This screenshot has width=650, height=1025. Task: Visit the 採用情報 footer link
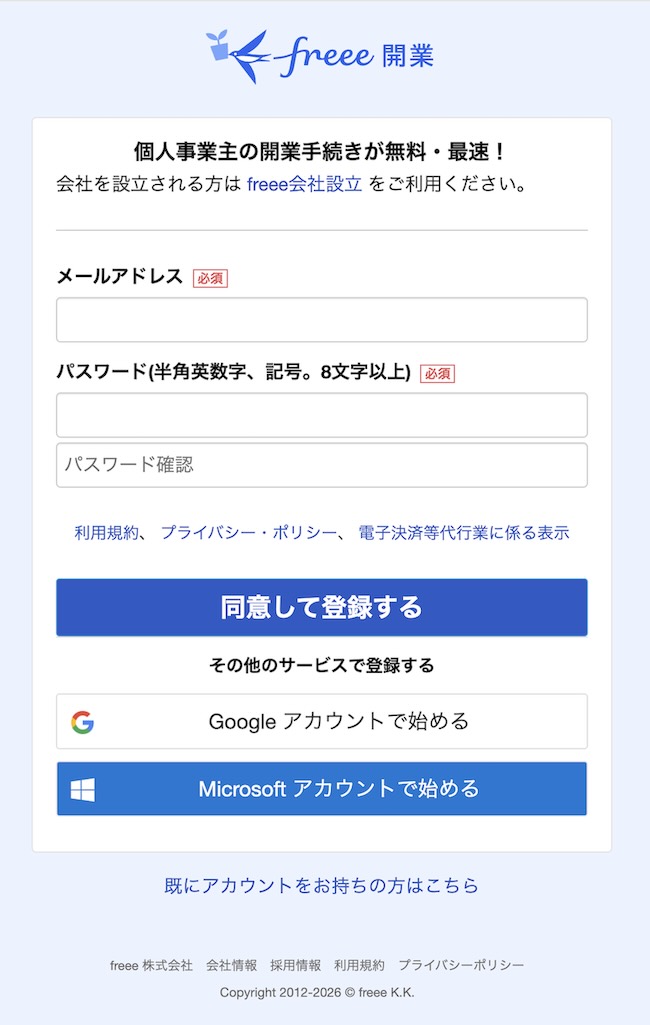296,966
